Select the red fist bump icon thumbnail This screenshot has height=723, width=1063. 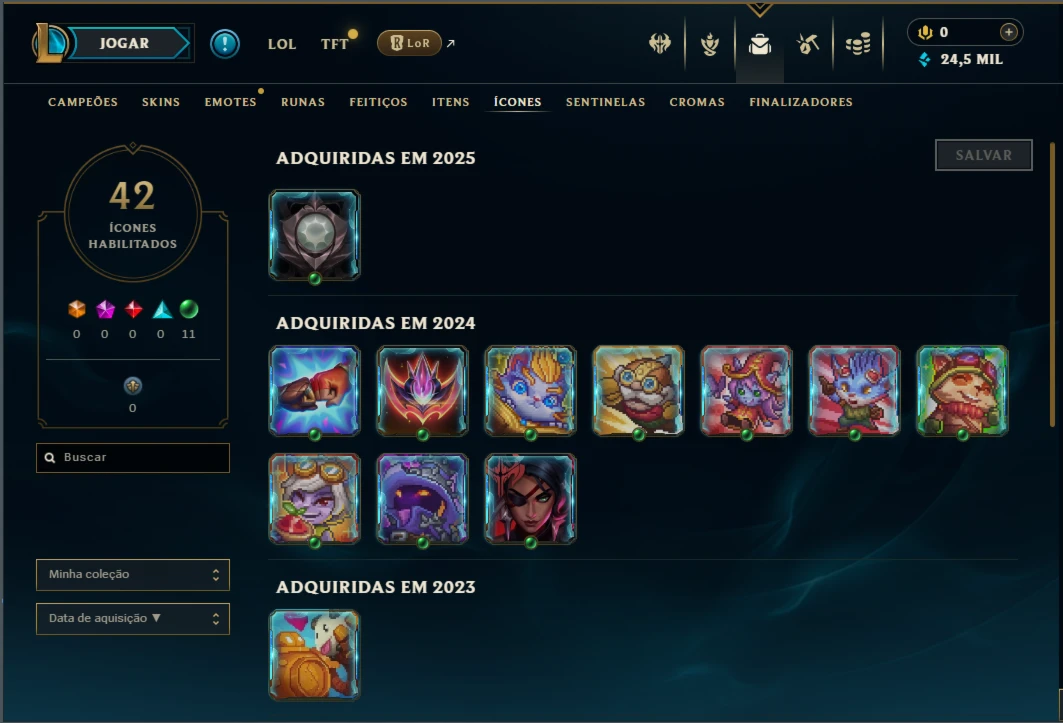[x=315, y=391]
